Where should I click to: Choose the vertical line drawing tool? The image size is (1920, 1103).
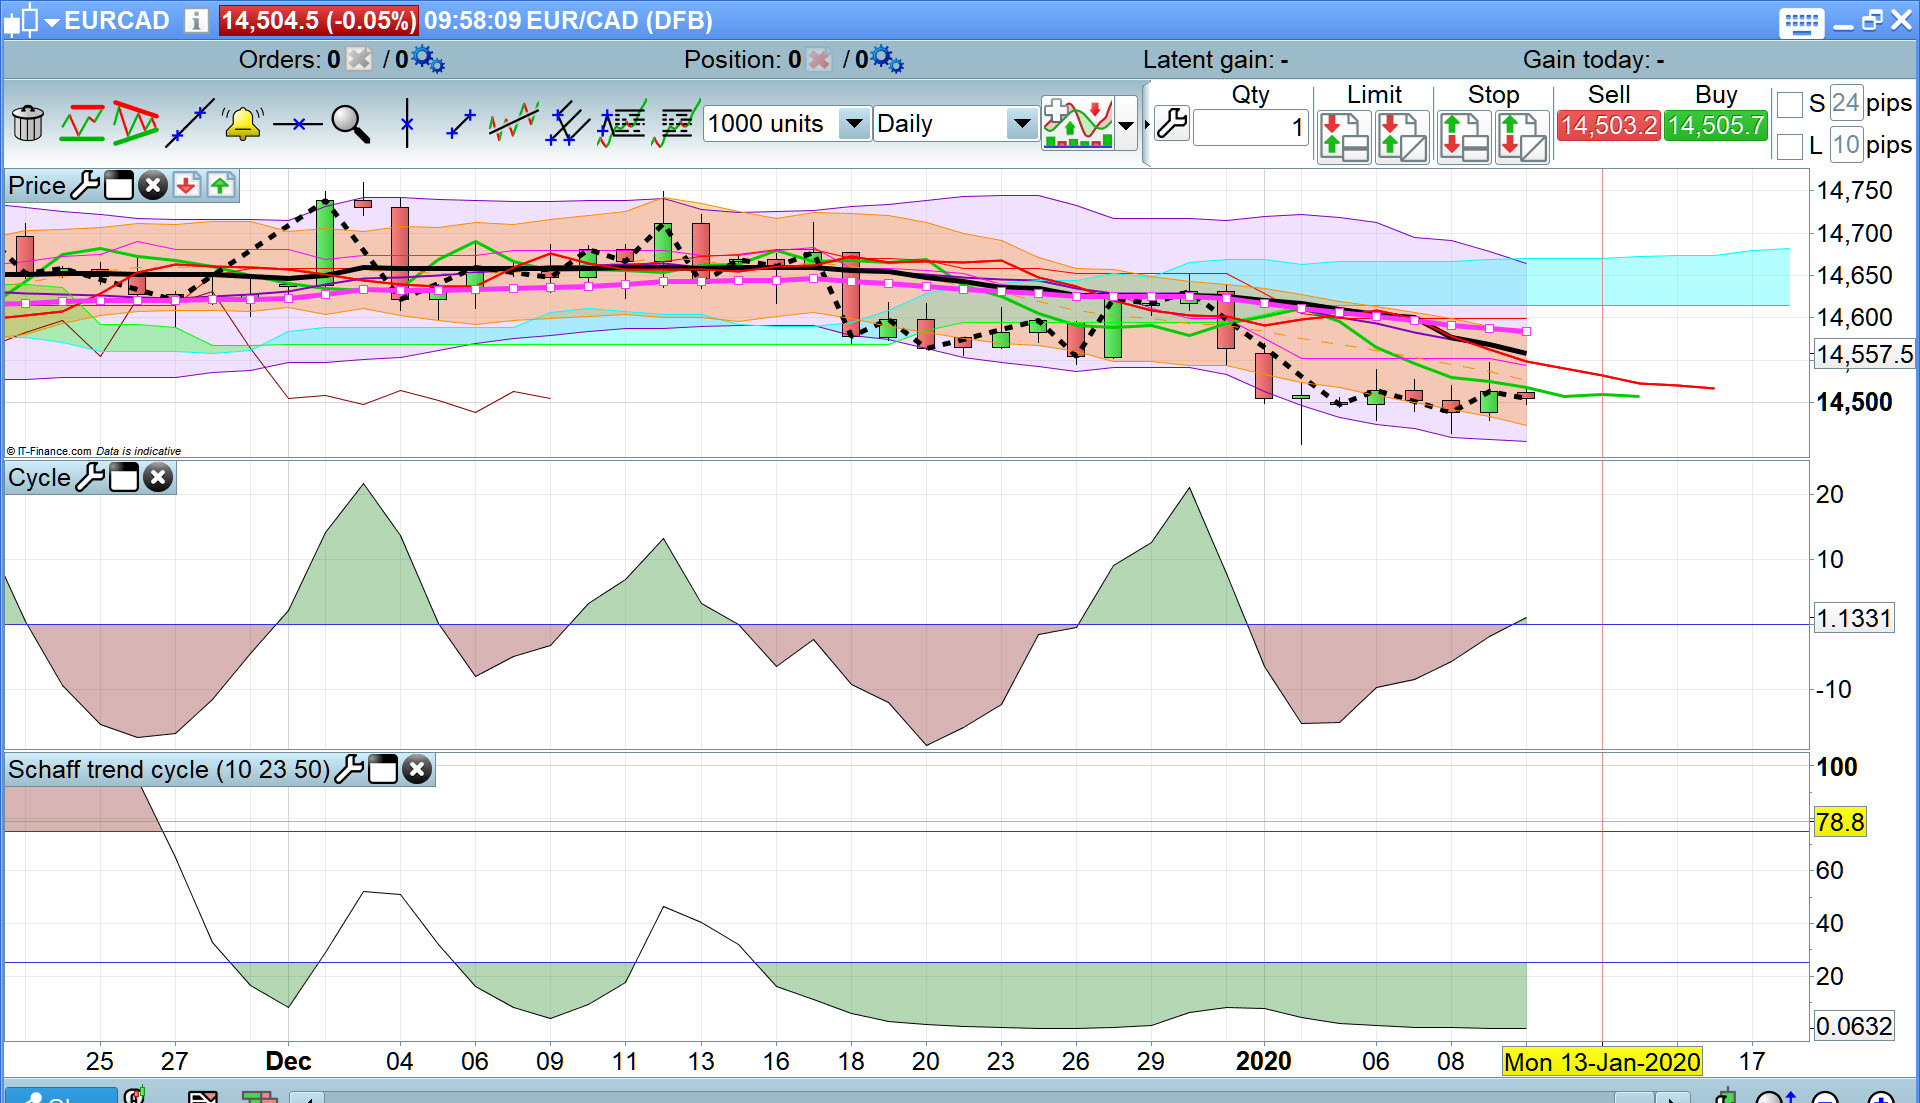(x=406, y=124)
